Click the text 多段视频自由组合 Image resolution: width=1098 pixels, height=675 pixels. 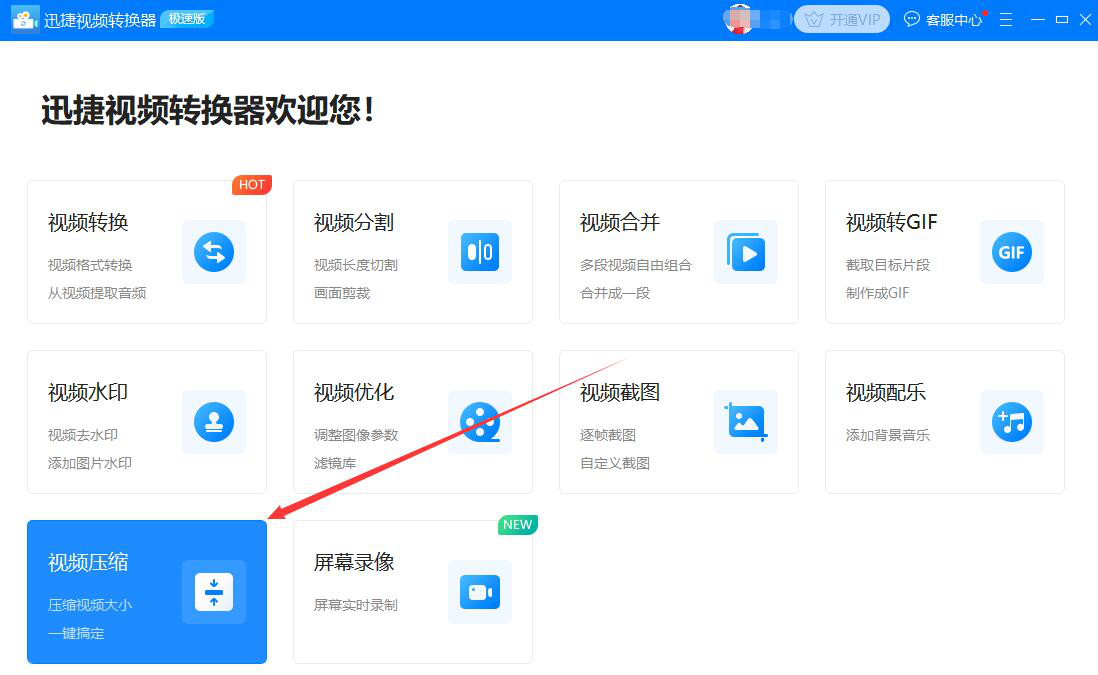point(636,265)
